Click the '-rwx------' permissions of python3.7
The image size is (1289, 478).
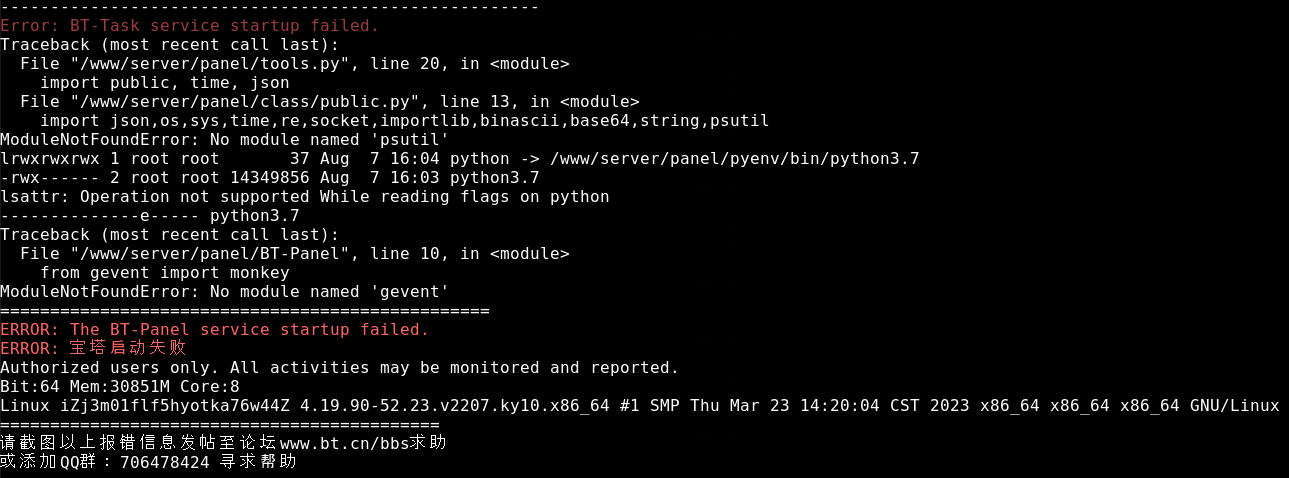point(50,178)
